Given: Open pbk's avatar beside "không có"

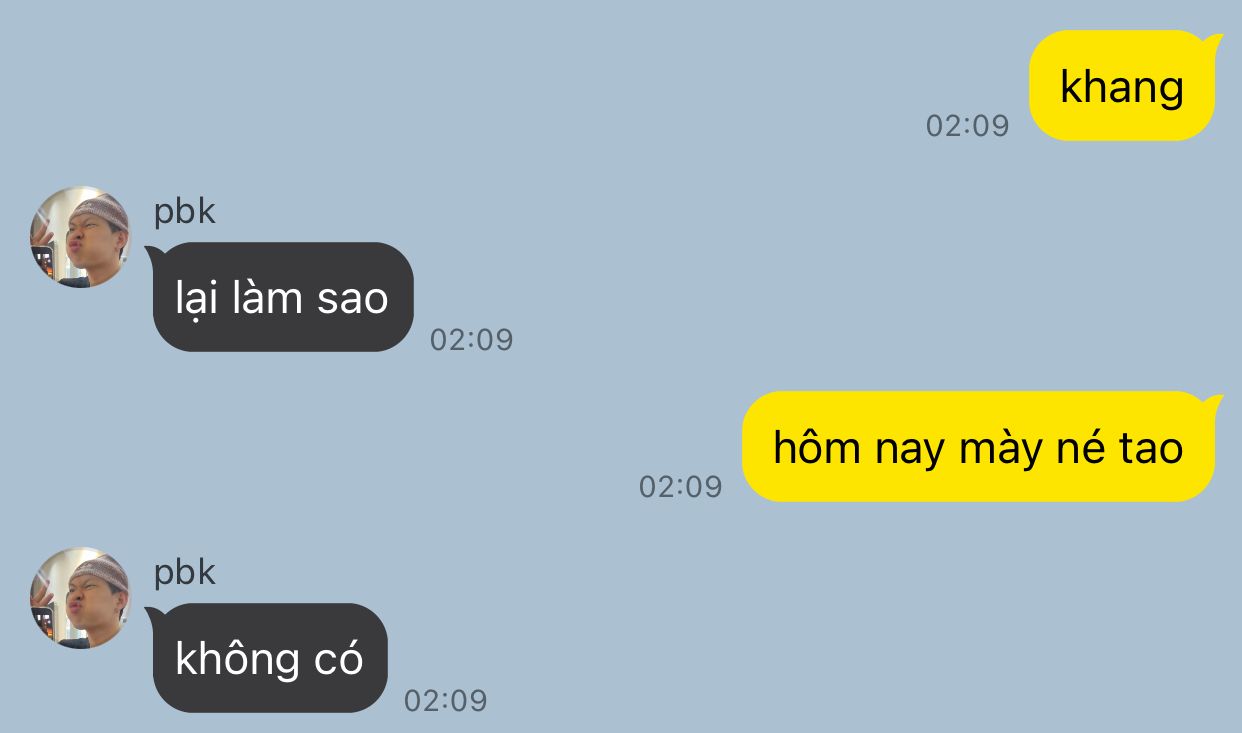Looking at the screenshot, I should tap(80, 598).
